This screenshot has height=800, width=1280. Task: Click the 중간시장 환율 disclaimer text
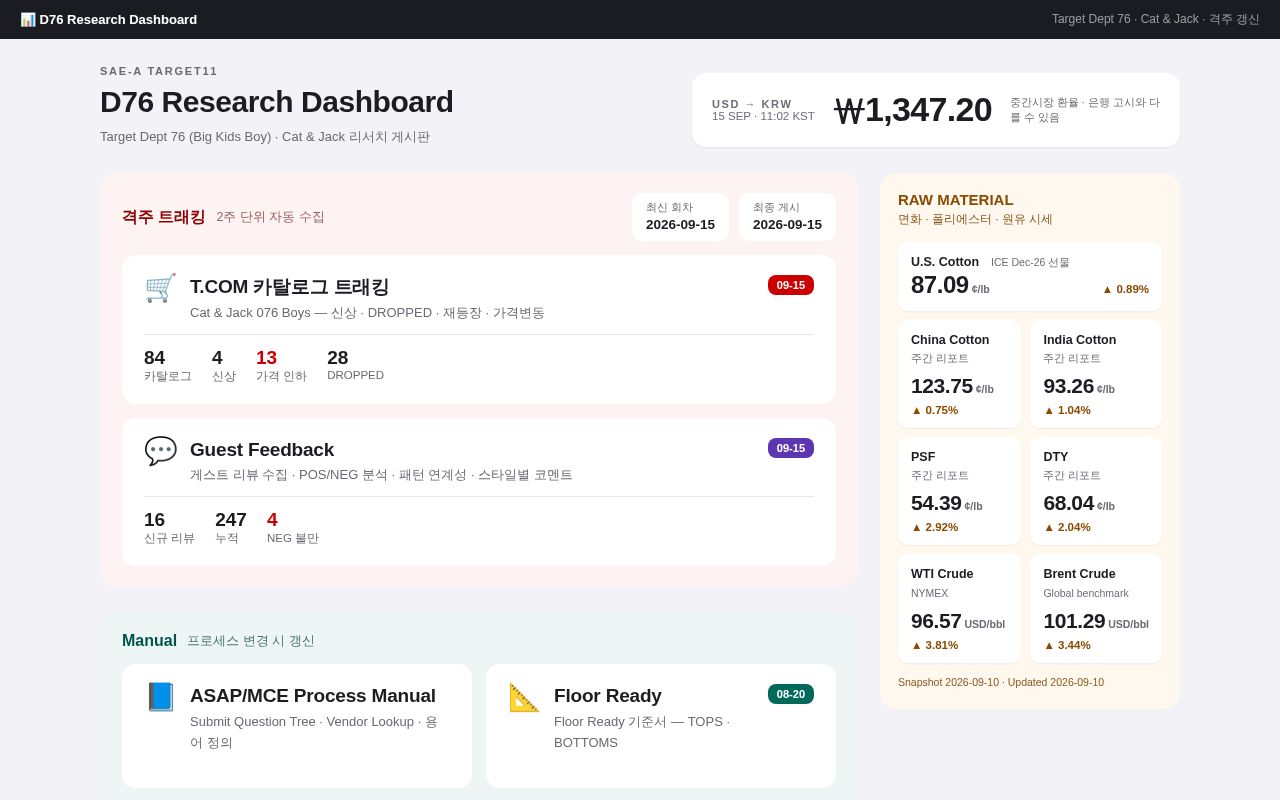tap(1085, 110)
